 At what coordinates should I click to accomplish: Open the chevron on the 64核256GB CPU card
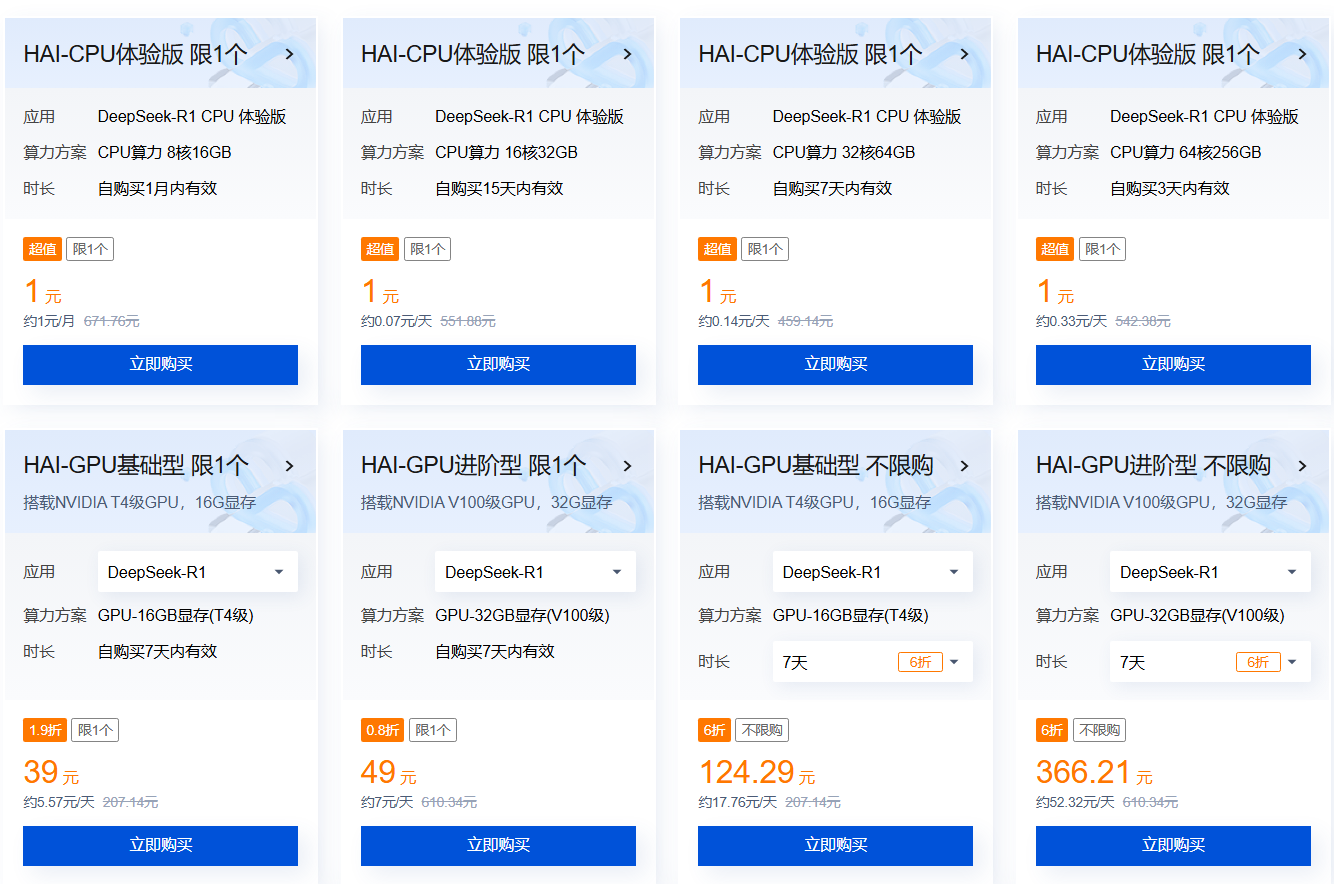(x=1302, y=54)
